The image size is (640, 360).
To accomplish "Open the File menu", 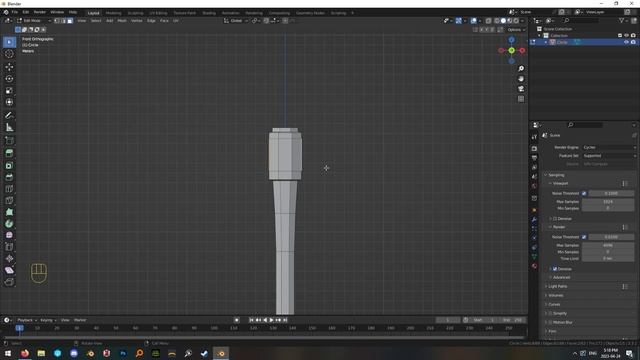I will tap(15, 12).
